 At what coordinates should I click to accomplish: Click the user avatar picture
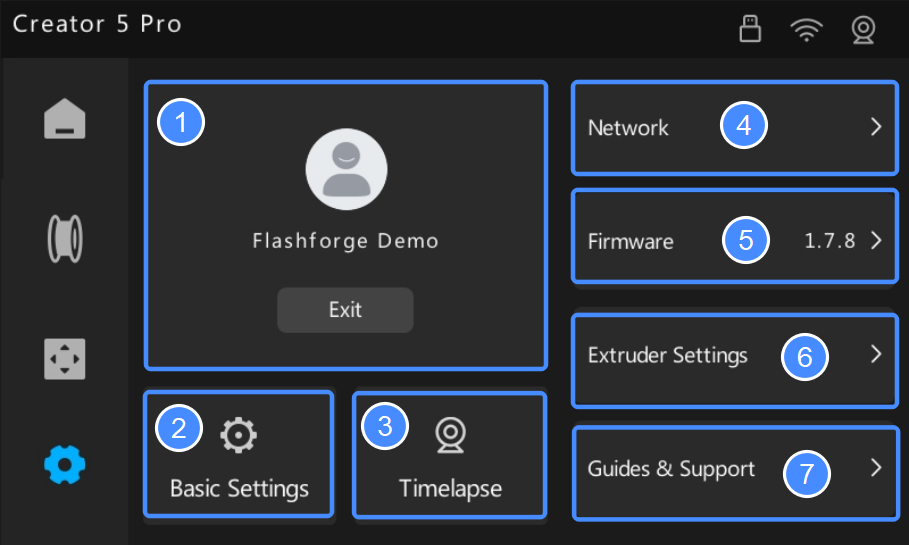point(347,169)
